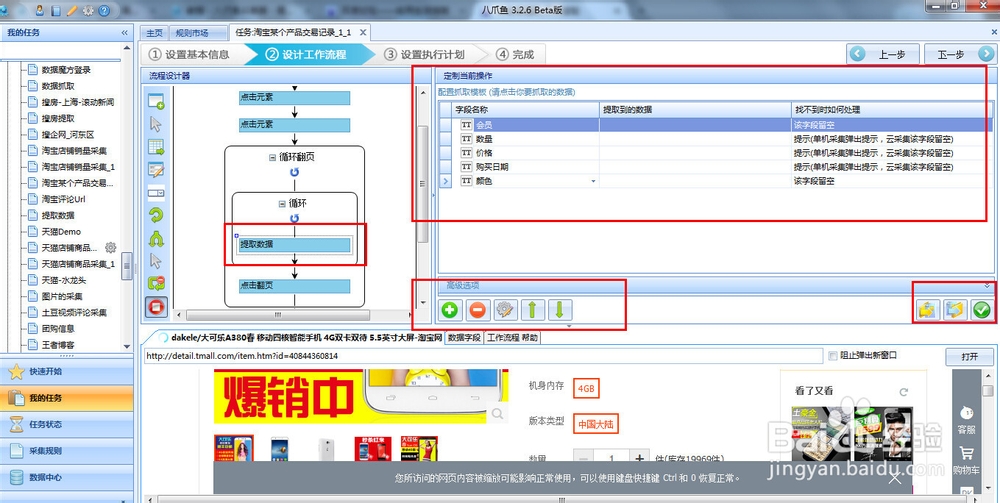1000x503 pixels.
Task: Click flow designer vertical scrollbar down arrow
Action: [422, 302]
